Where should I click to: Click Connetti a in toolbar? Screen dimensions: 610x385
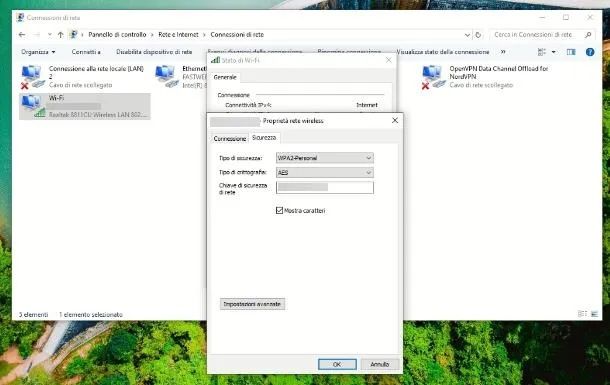[x=86, y=52]
